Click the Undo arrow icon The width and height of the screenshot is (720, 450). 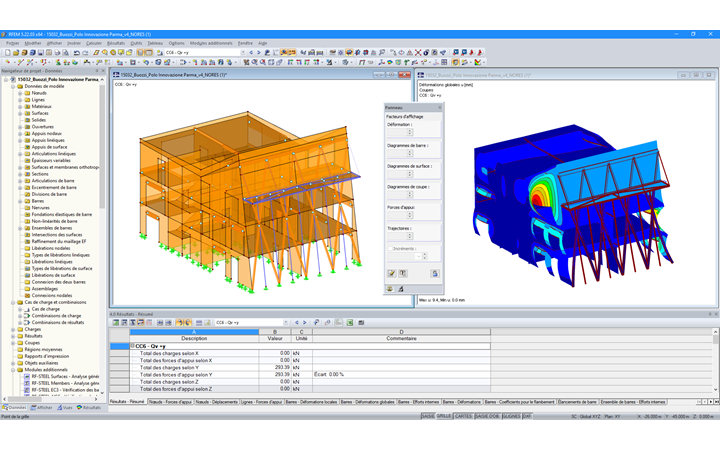click(77, 52)
